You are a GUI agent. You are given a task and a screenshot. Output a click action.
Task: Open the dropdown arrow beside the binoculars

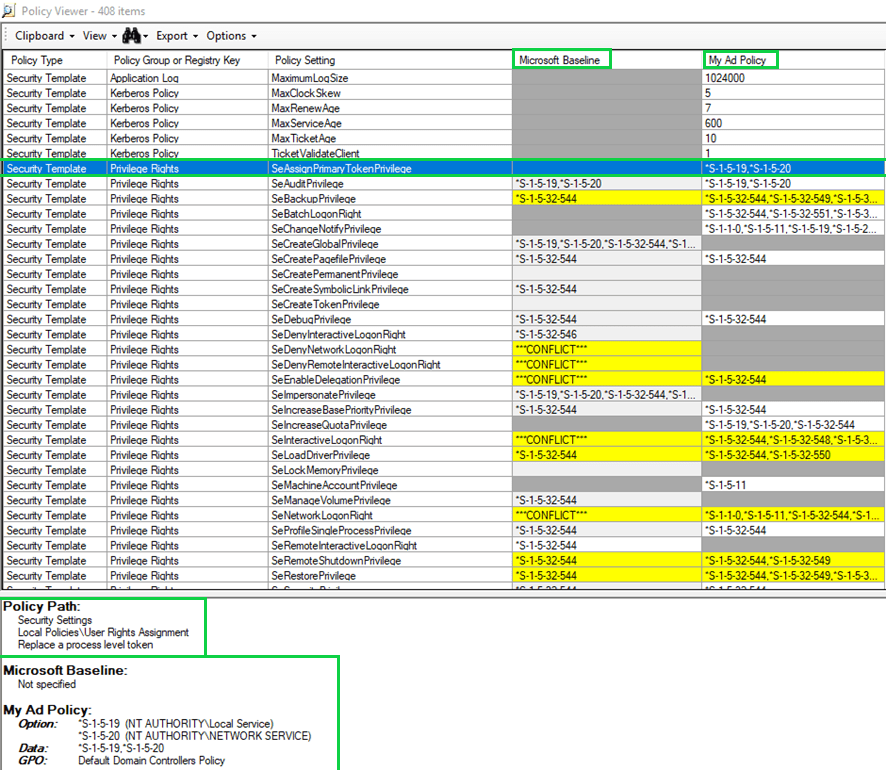146,37
